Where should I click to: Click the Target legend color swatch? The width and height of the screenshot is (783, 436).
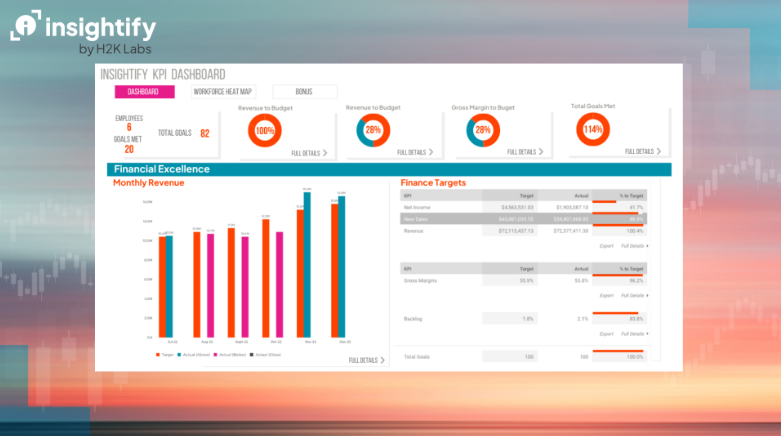click(158, 355)
